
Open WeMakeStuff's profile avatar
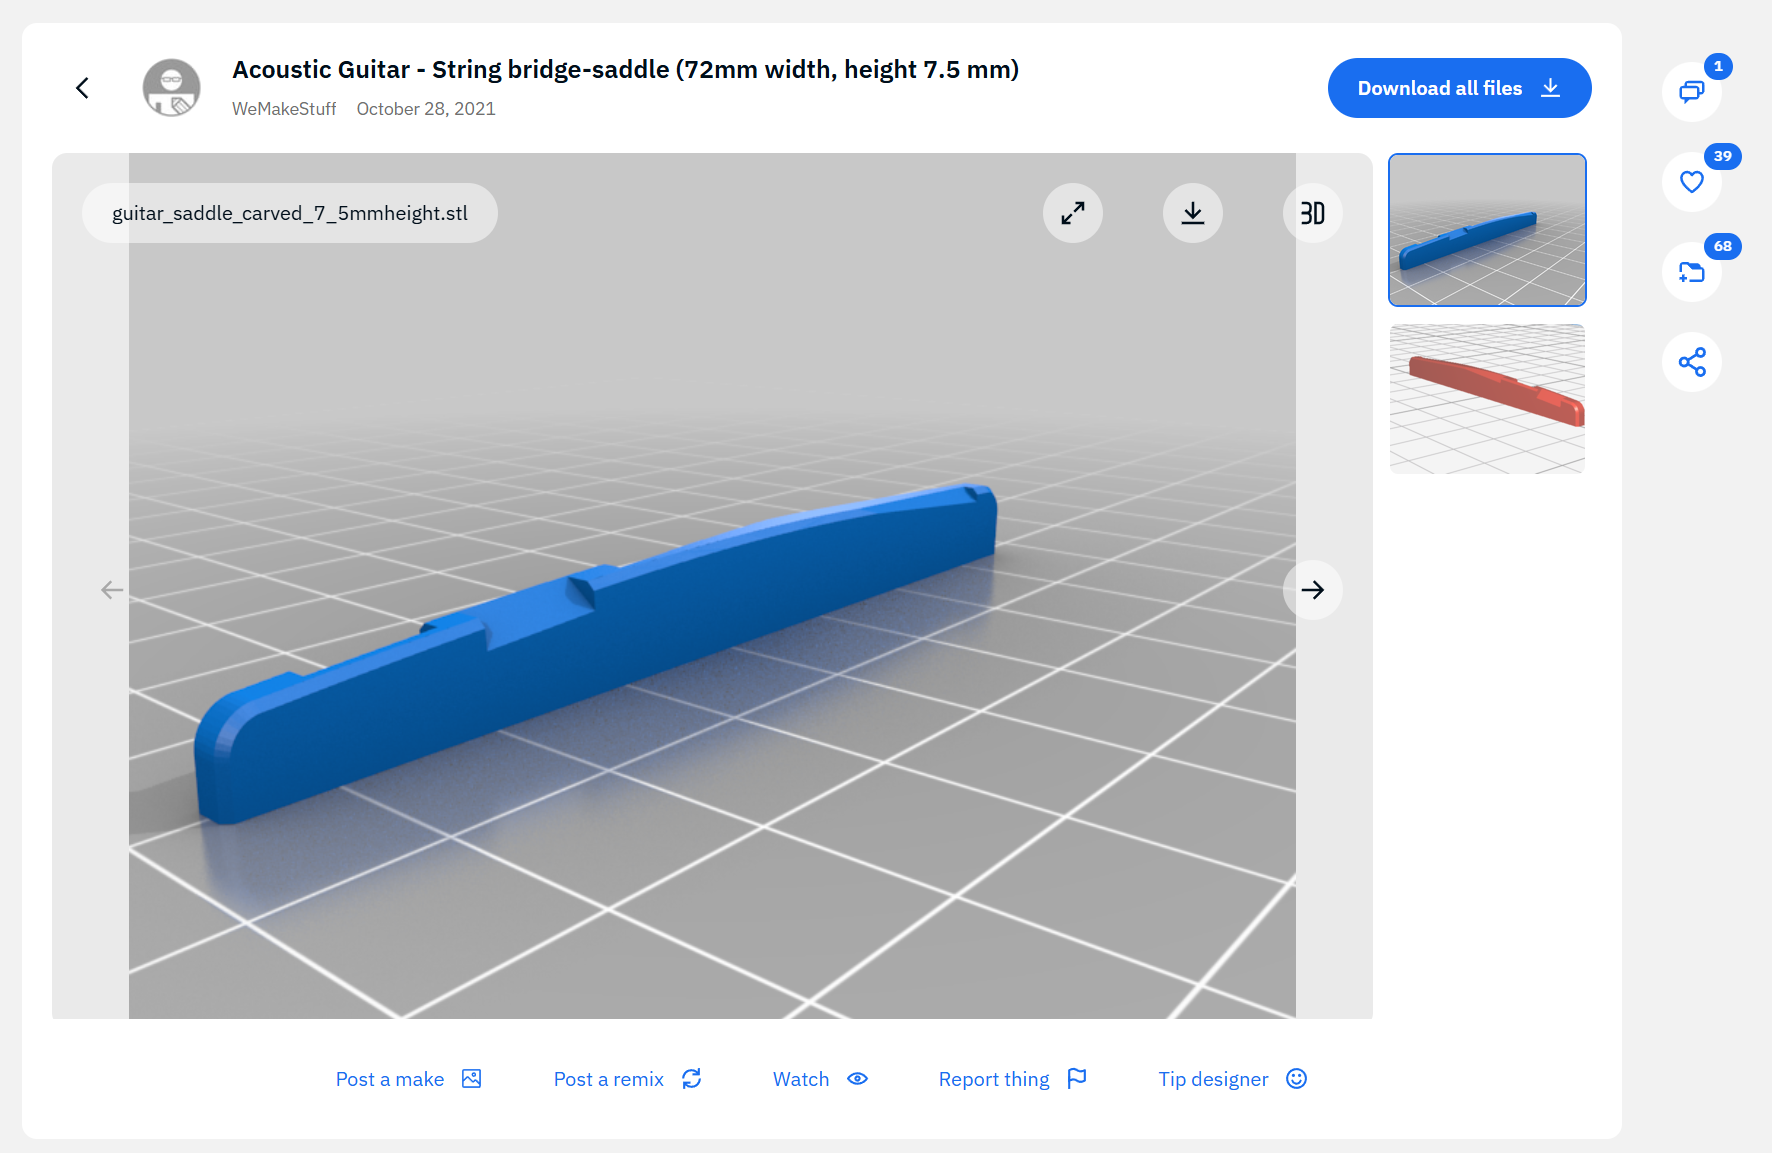point(171,88)
